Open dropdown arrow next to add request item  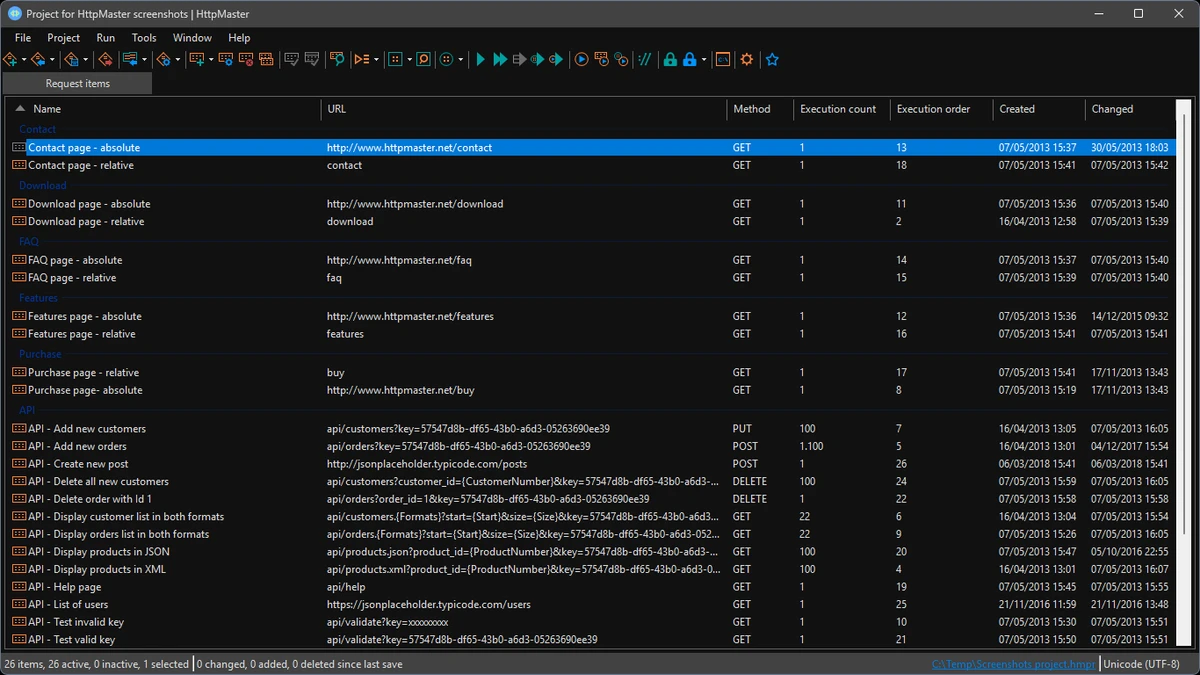pyautogui.click(x=211, y=60)
